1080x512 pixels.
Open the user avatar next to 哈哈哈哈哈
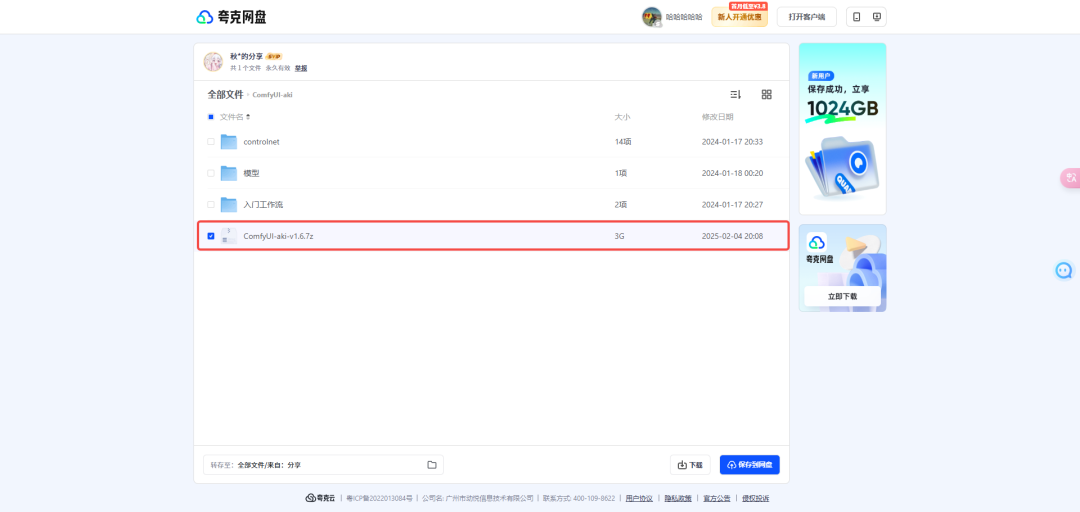[x=652, y=17]
